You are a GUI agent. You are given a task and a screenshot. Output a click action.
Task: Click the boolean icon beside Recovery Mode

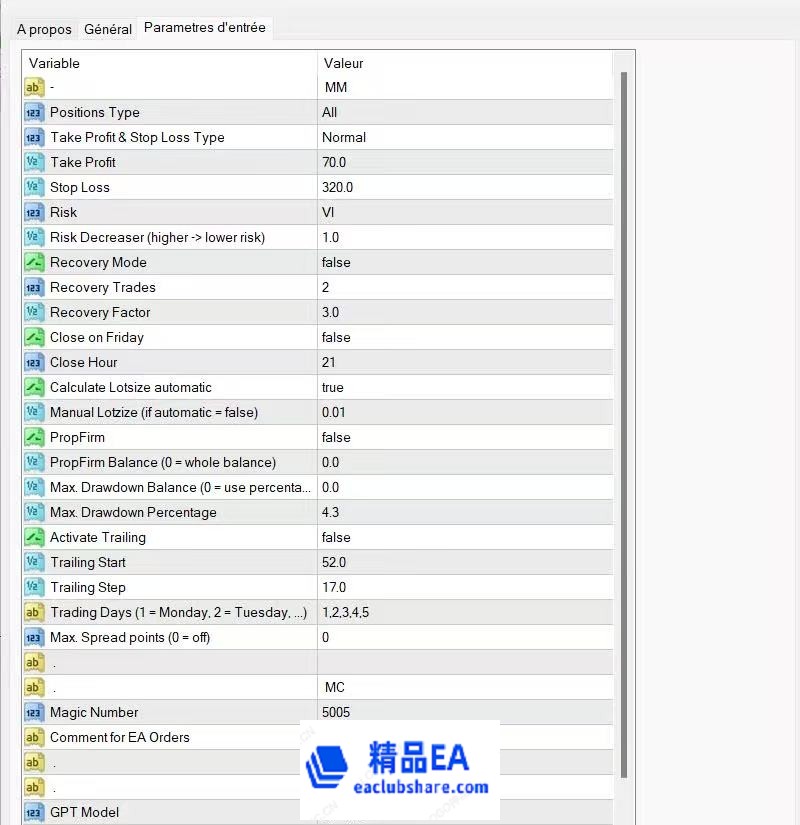point(34,263)
